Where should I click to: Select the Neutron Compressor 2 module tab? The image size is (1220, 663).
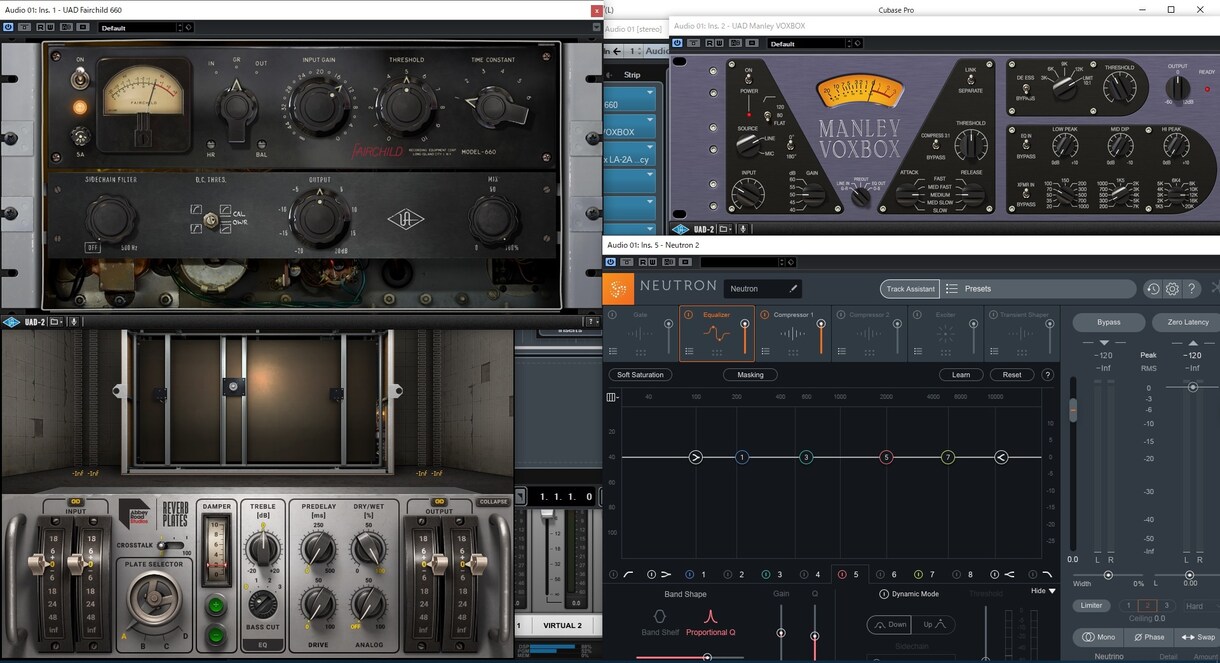[x=870, y=333]
